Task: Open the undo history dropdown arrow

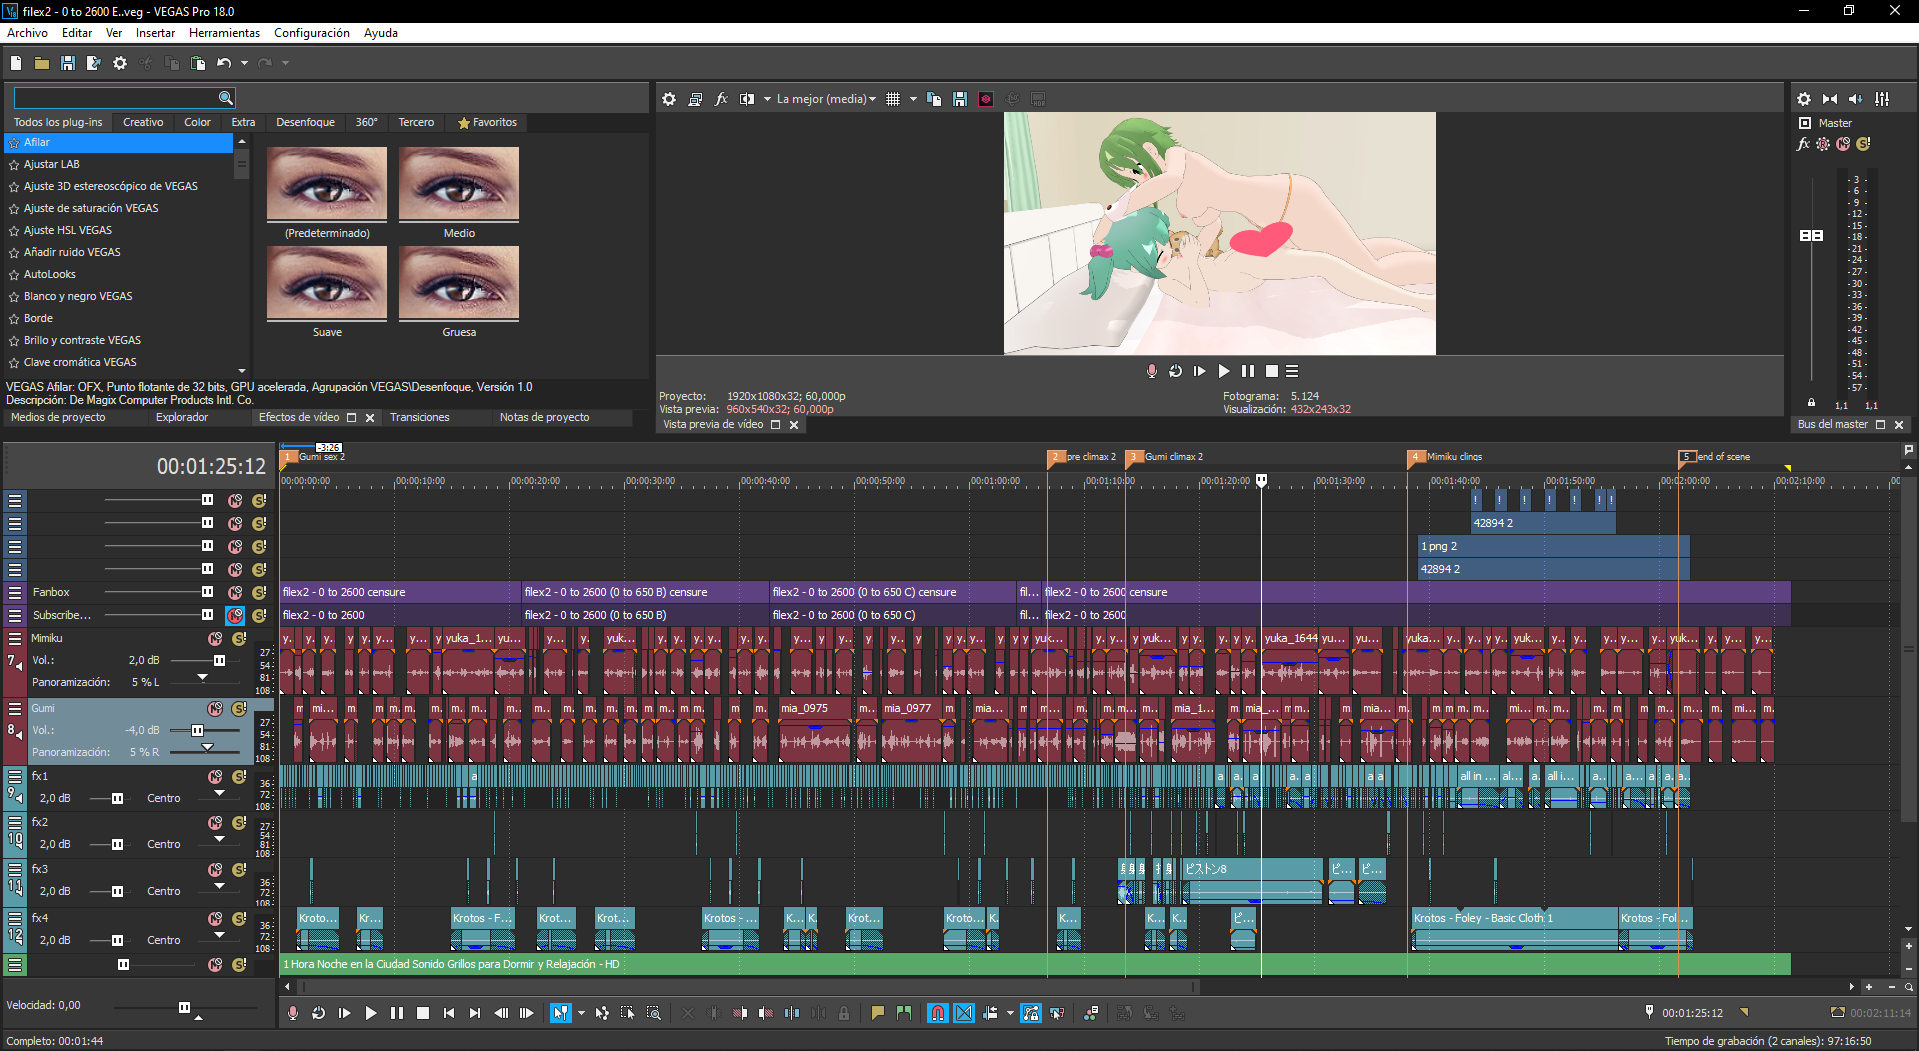Action: click(244, 63)
